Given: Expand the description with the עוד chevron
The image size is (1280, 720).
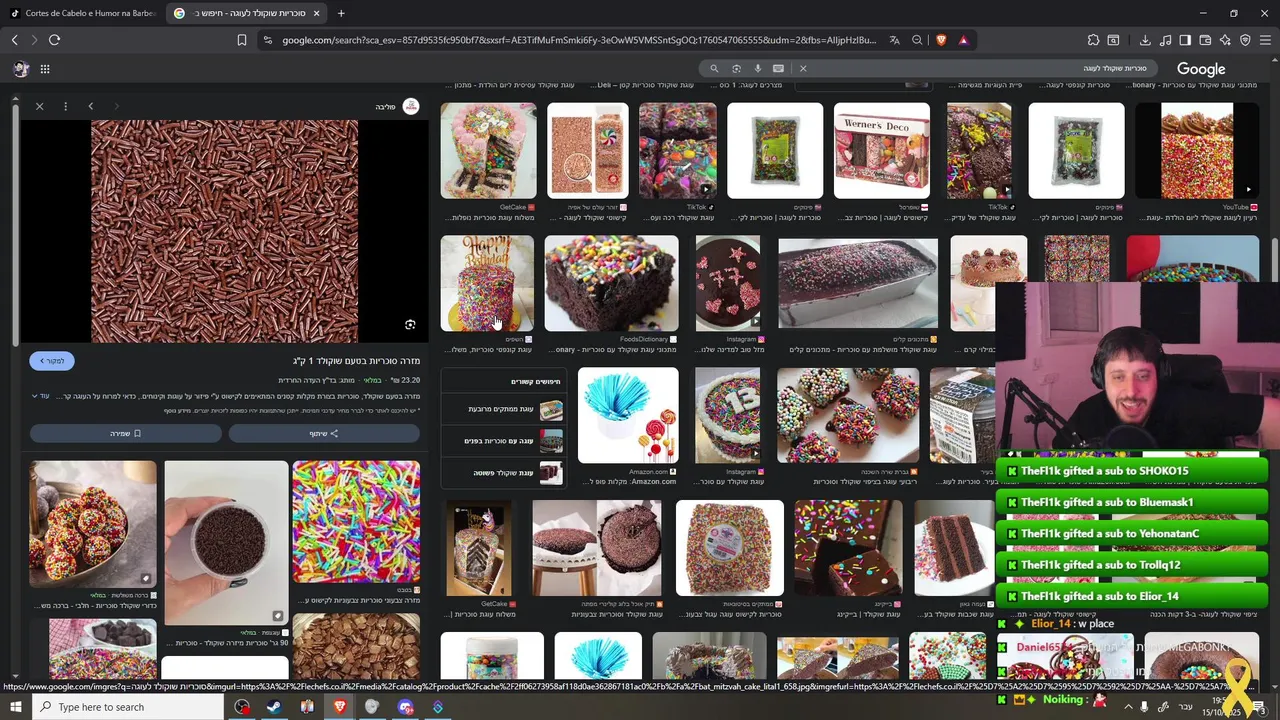Looking at the screenshot, I should pos(40,396).
